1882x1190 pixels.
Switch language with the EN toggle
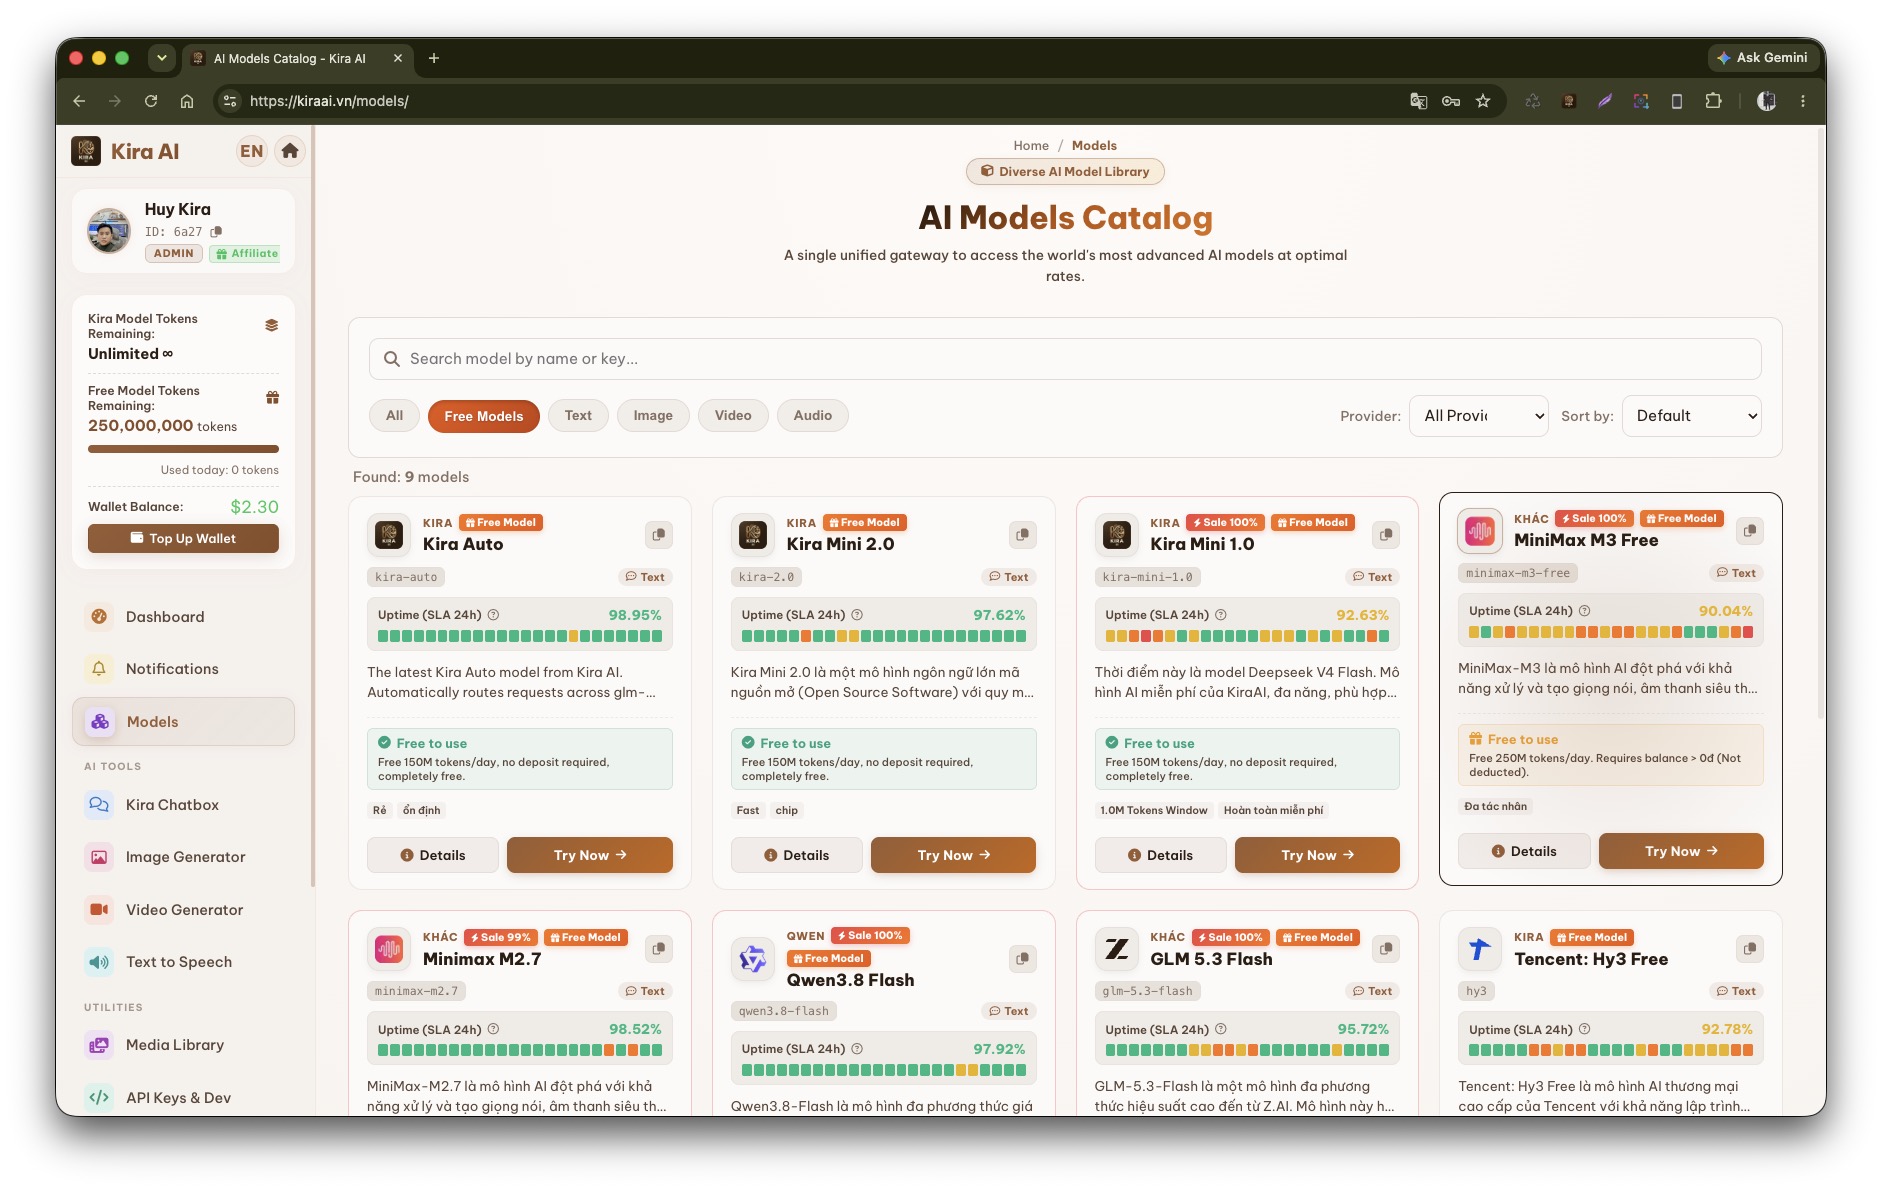pos(251,151)
